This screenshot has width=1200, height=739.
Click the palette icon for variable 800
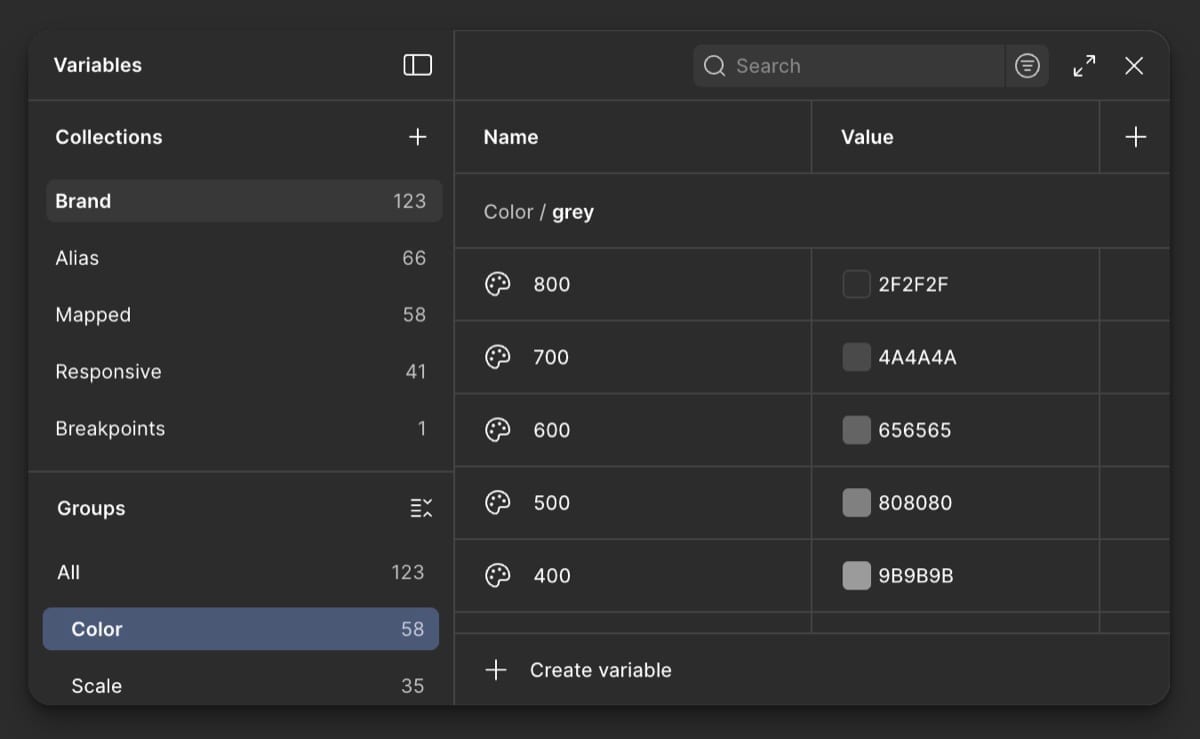click(497, 284)
